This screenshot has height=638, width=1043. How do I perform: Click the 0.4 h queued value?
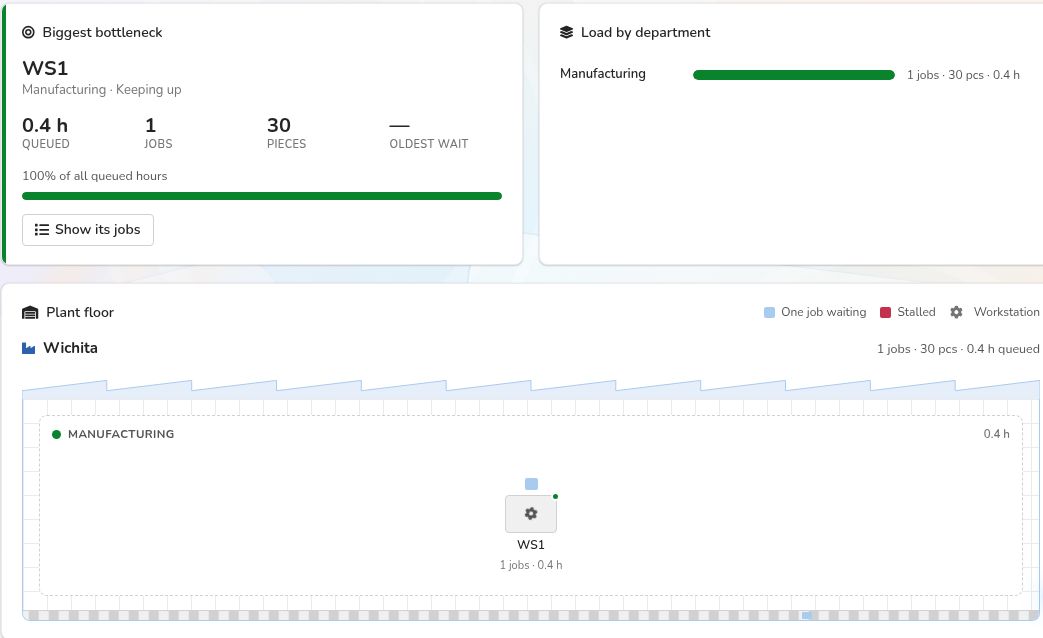pos(45,125)
